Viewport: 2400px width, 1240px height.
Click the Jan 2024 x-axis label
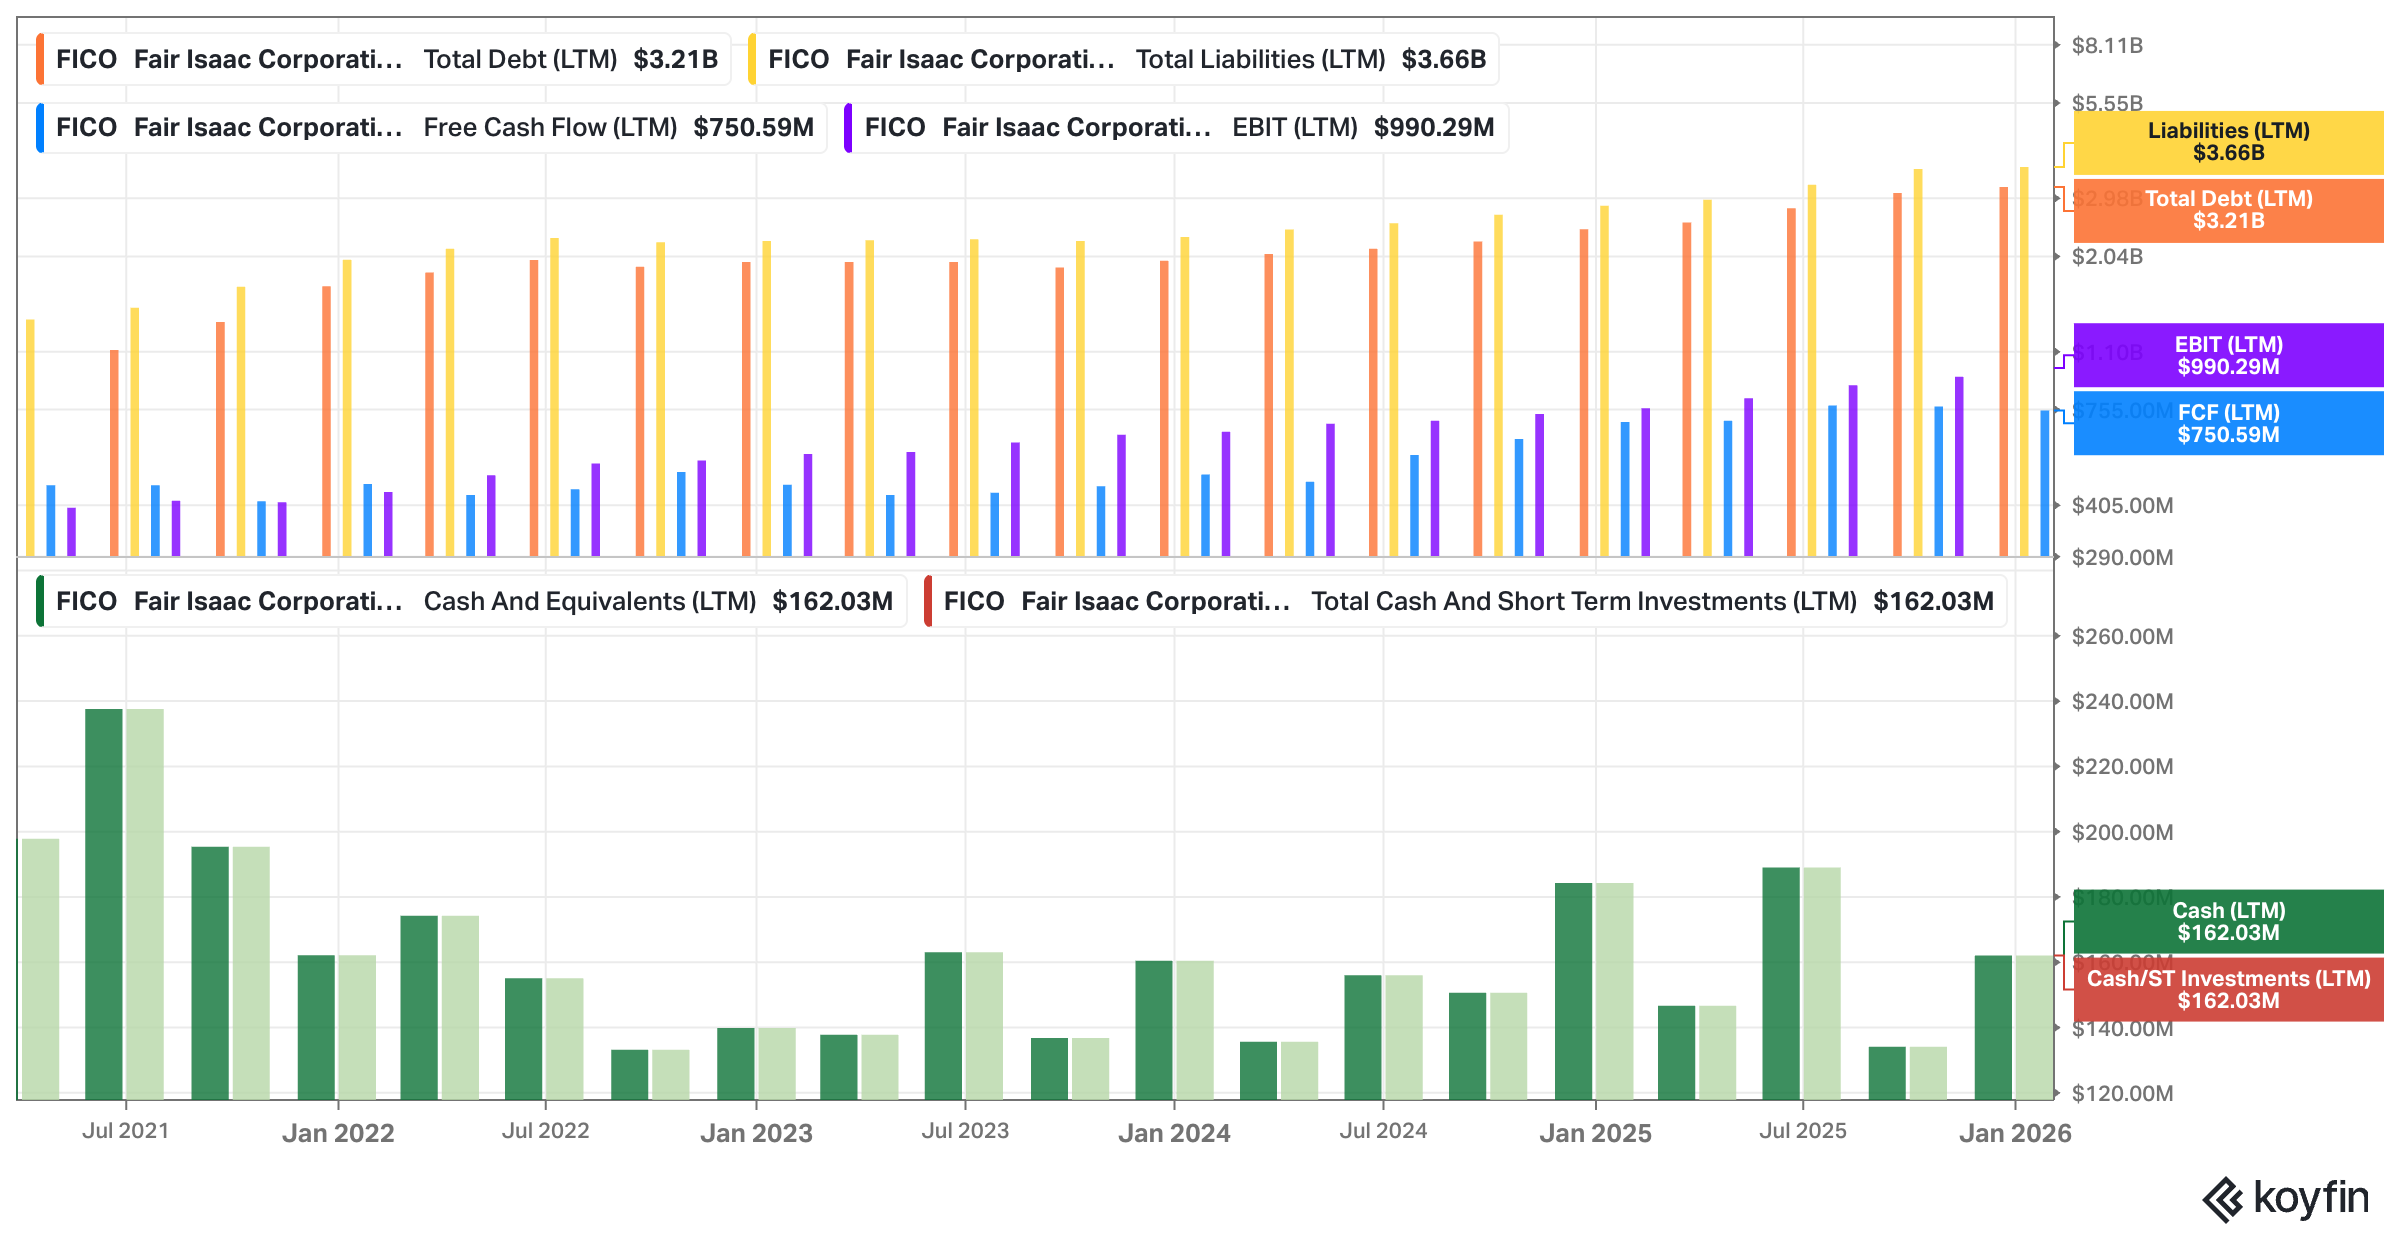point(1174,1133)
